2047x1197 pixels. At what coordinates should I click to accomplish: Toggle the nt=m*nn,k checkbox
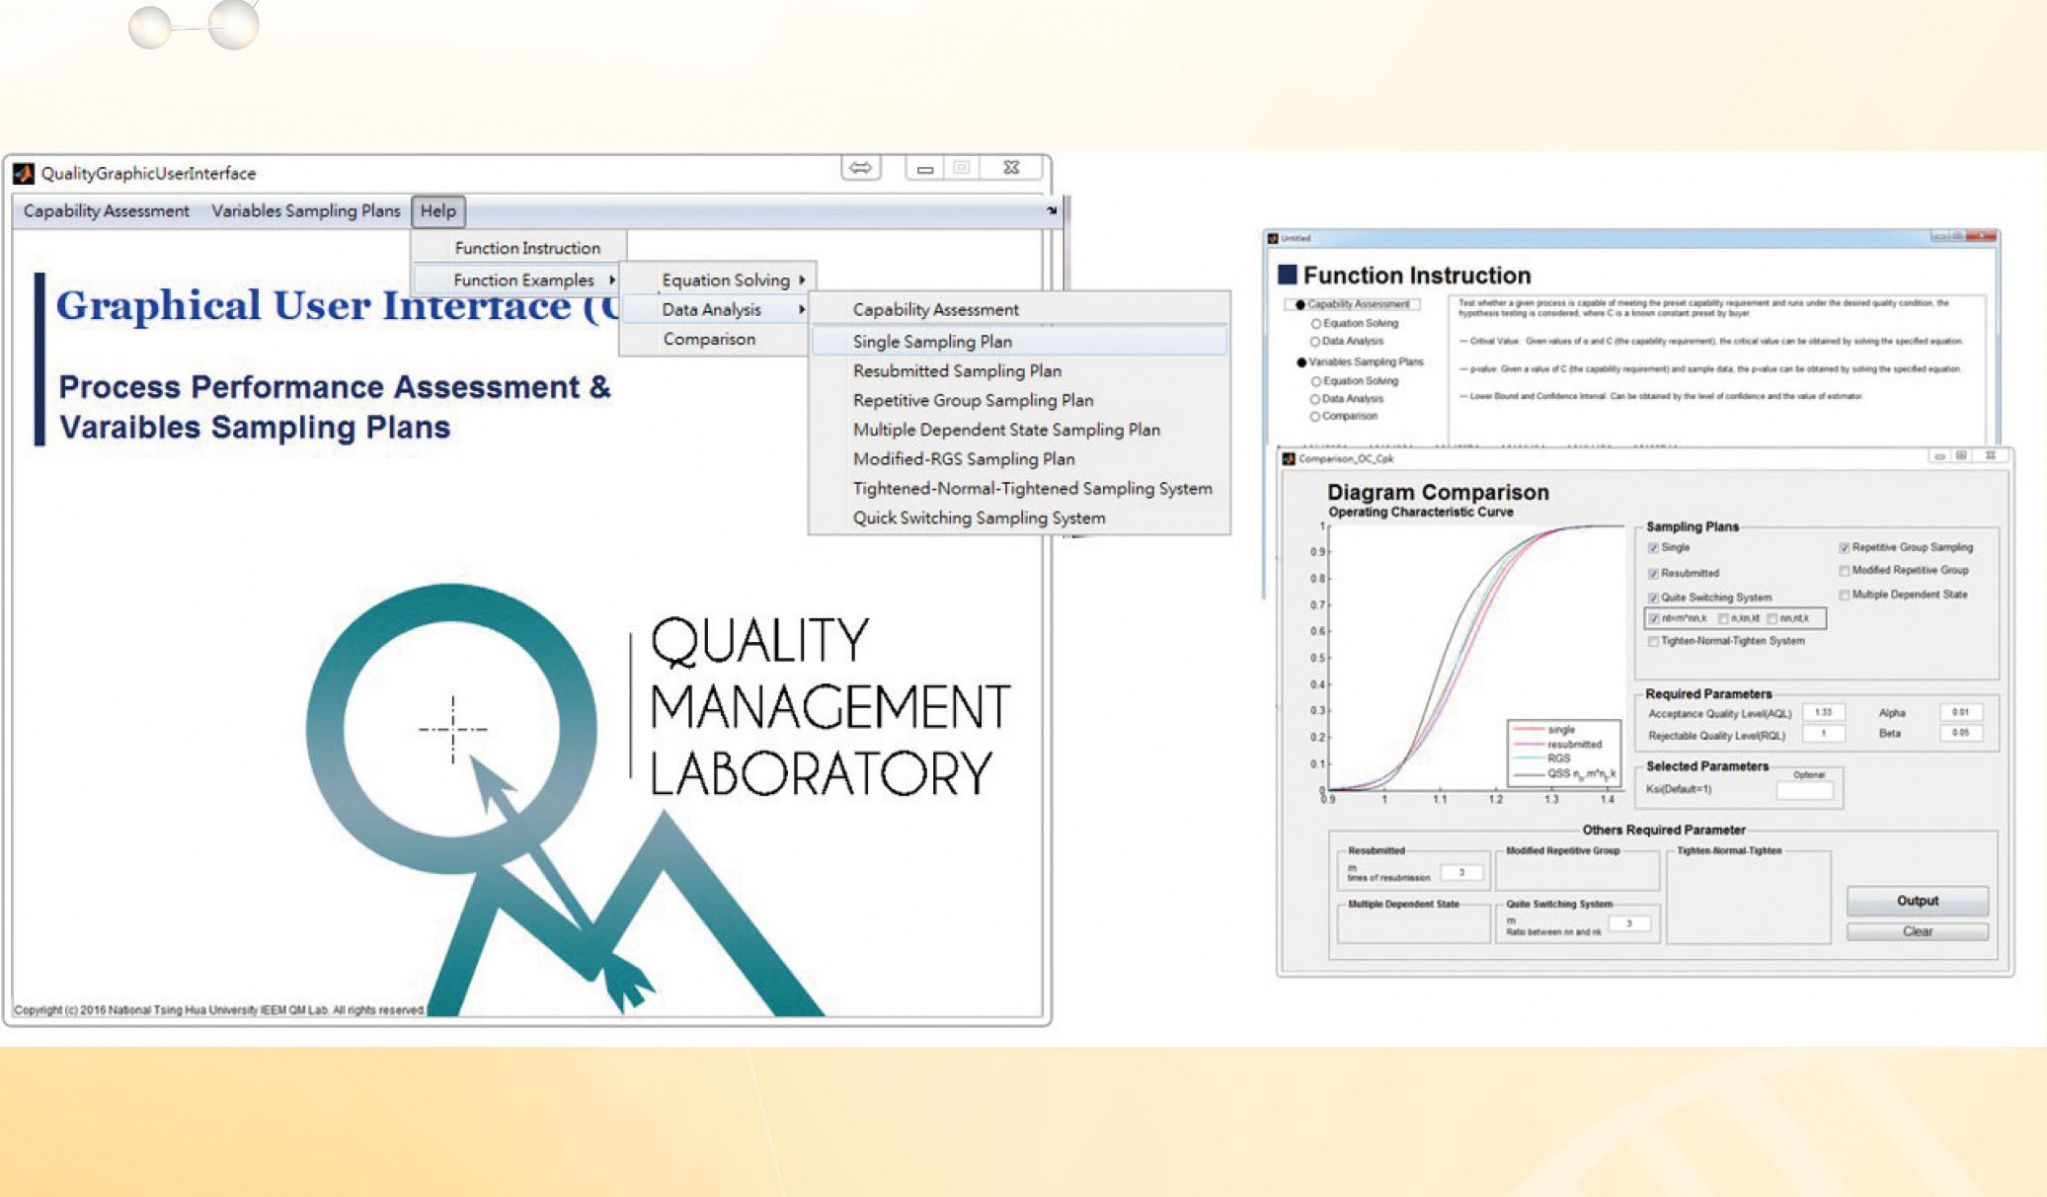(1654, 619)
